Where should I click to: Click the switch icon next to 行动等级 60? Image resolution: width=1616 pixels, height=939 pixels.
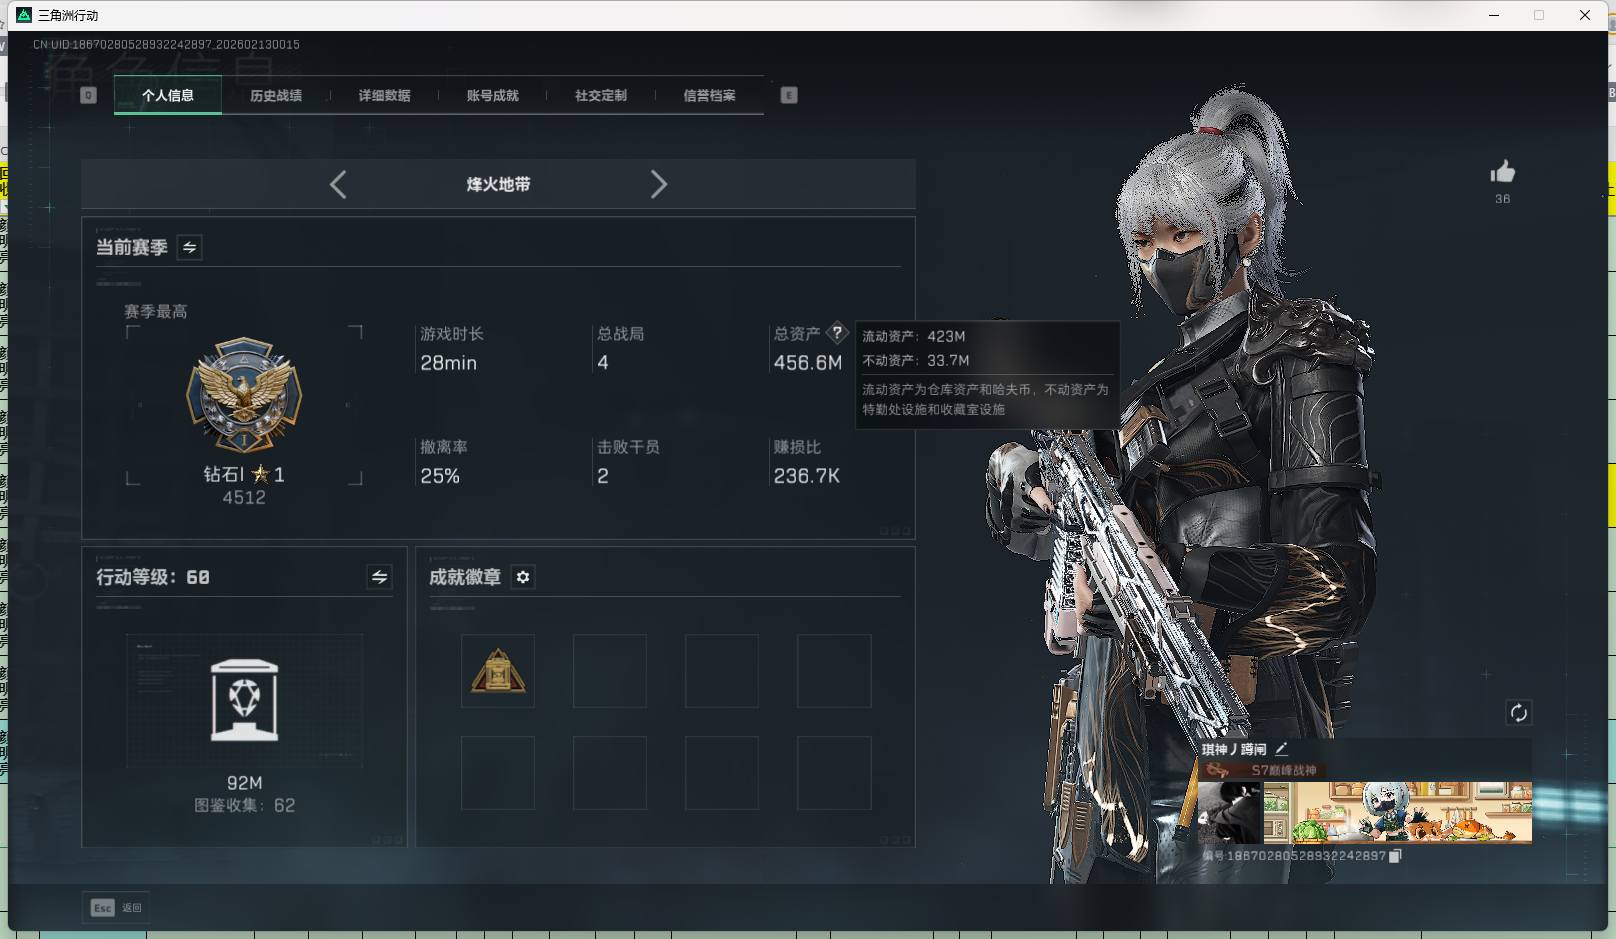378,577
